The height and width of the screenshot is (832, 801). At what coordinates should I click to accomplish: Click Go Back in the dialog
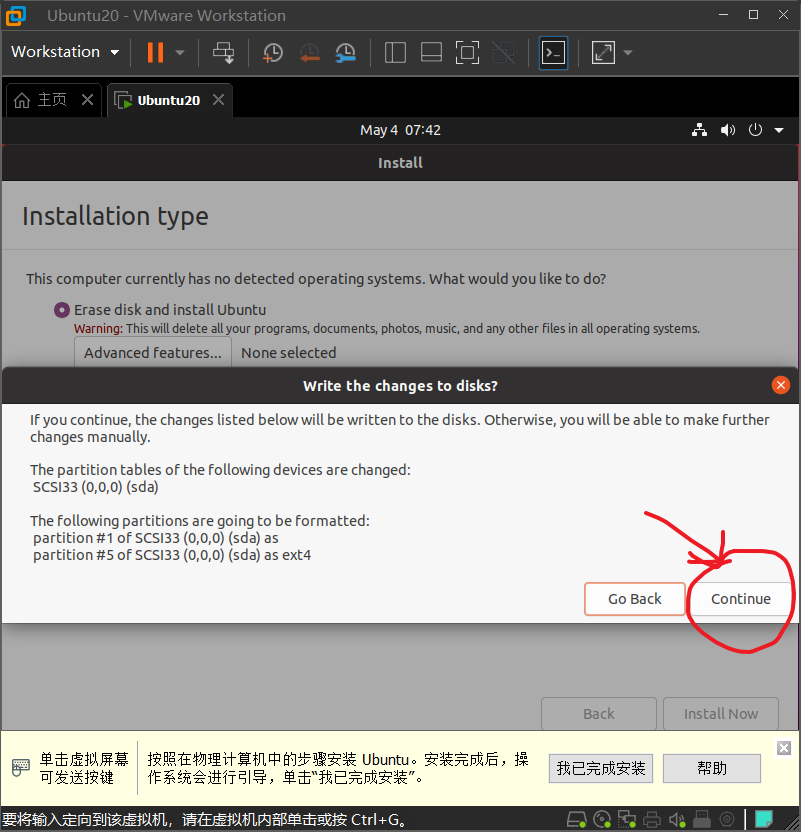point(634,599)
